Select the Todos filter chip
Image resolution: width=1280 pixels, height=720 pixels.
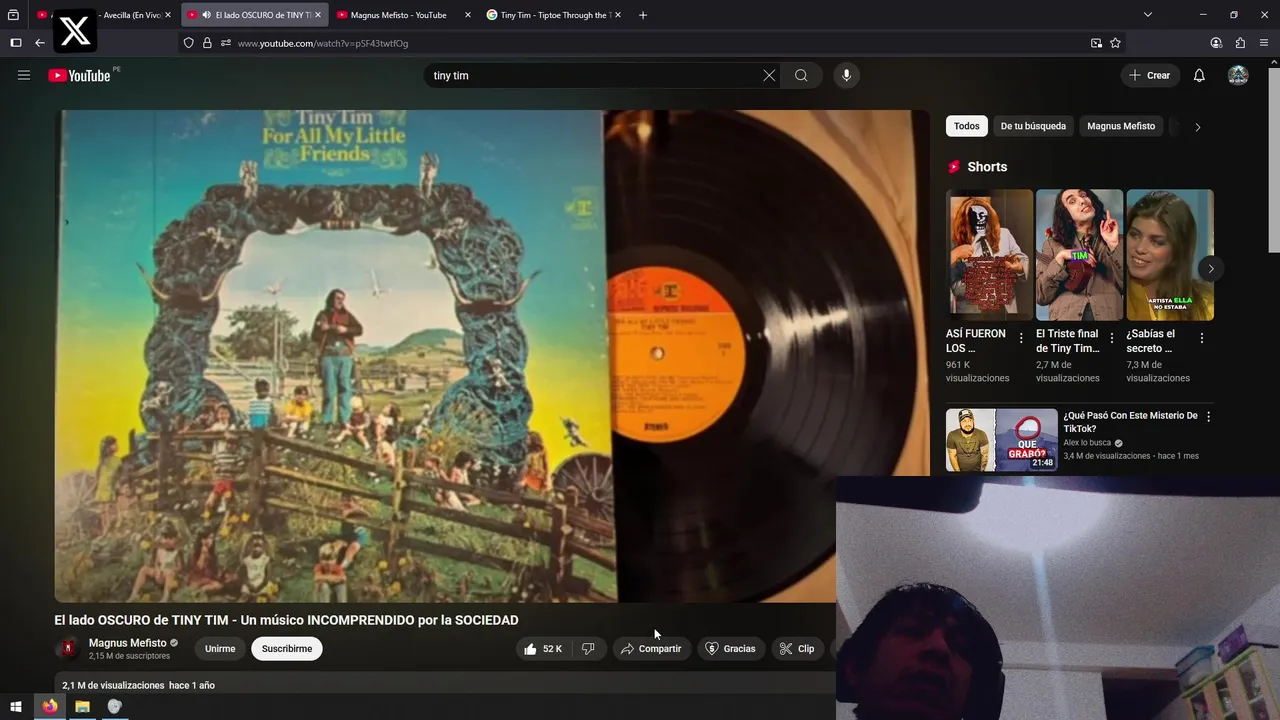[x=967, y=126]
